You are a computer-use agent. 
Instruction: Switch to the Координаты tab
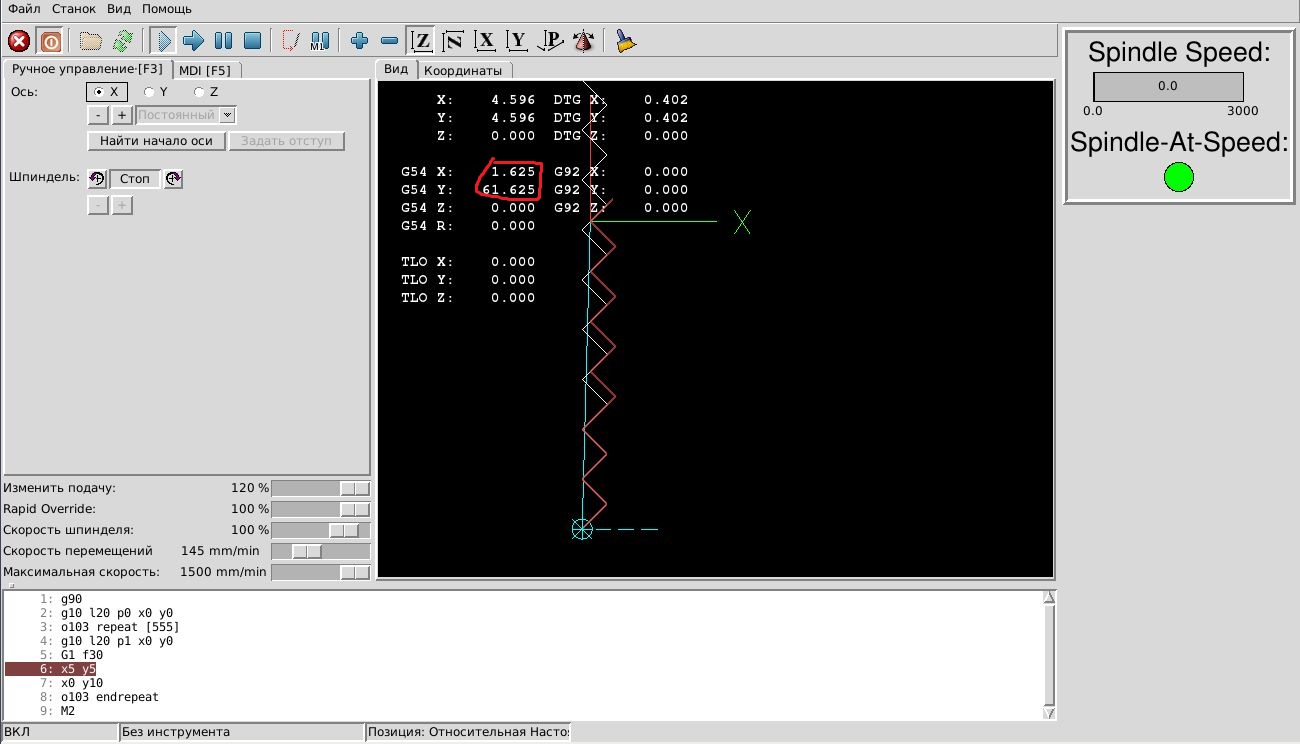pyautogui.click(x=463, y=70)
